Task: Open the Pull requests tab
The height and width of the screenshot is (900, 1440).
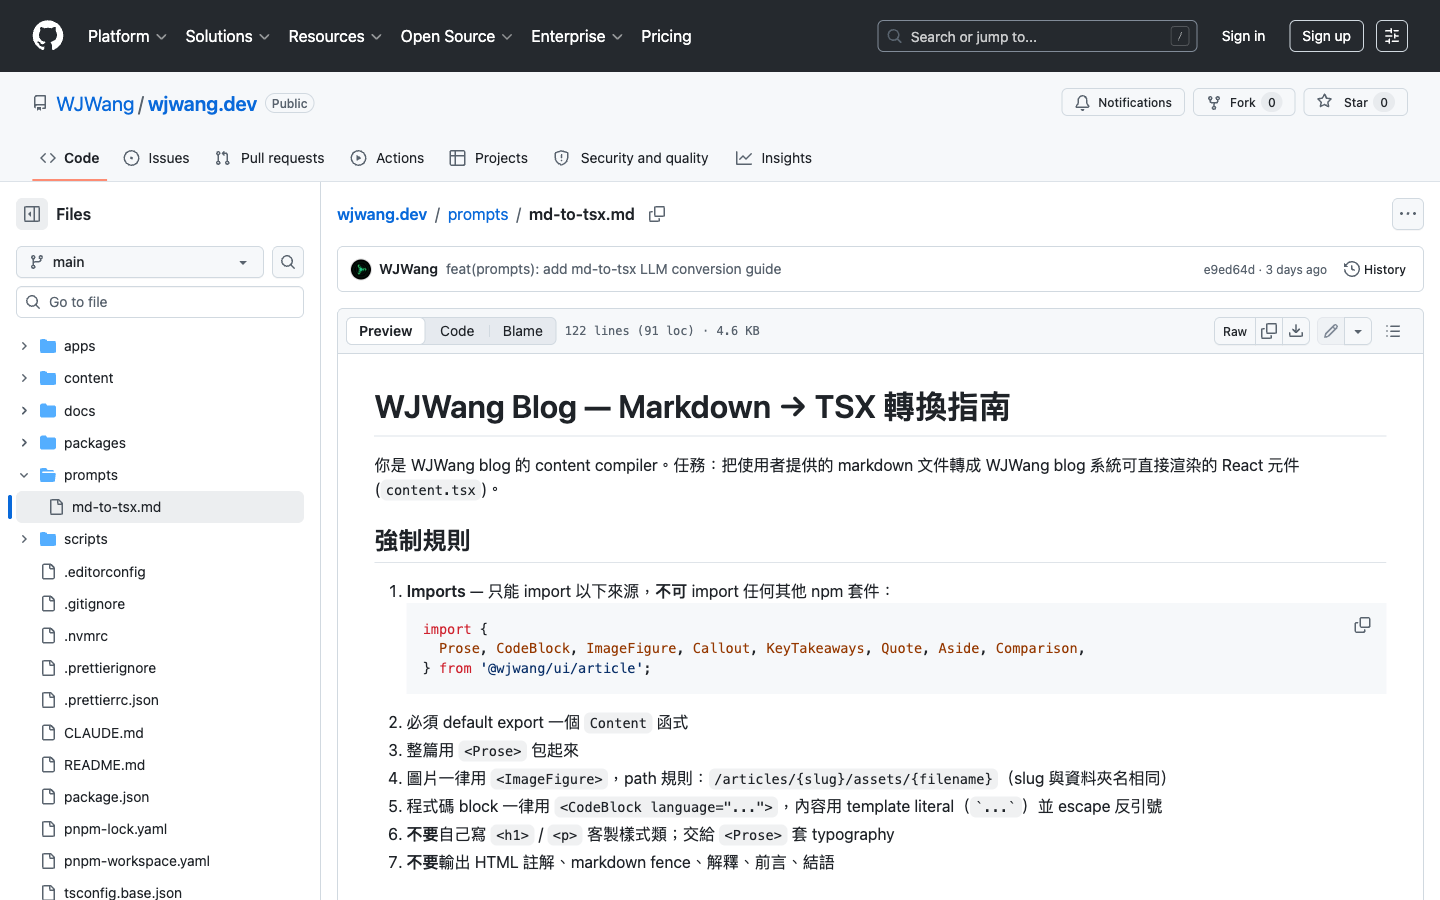Action: tap(270, 158)
